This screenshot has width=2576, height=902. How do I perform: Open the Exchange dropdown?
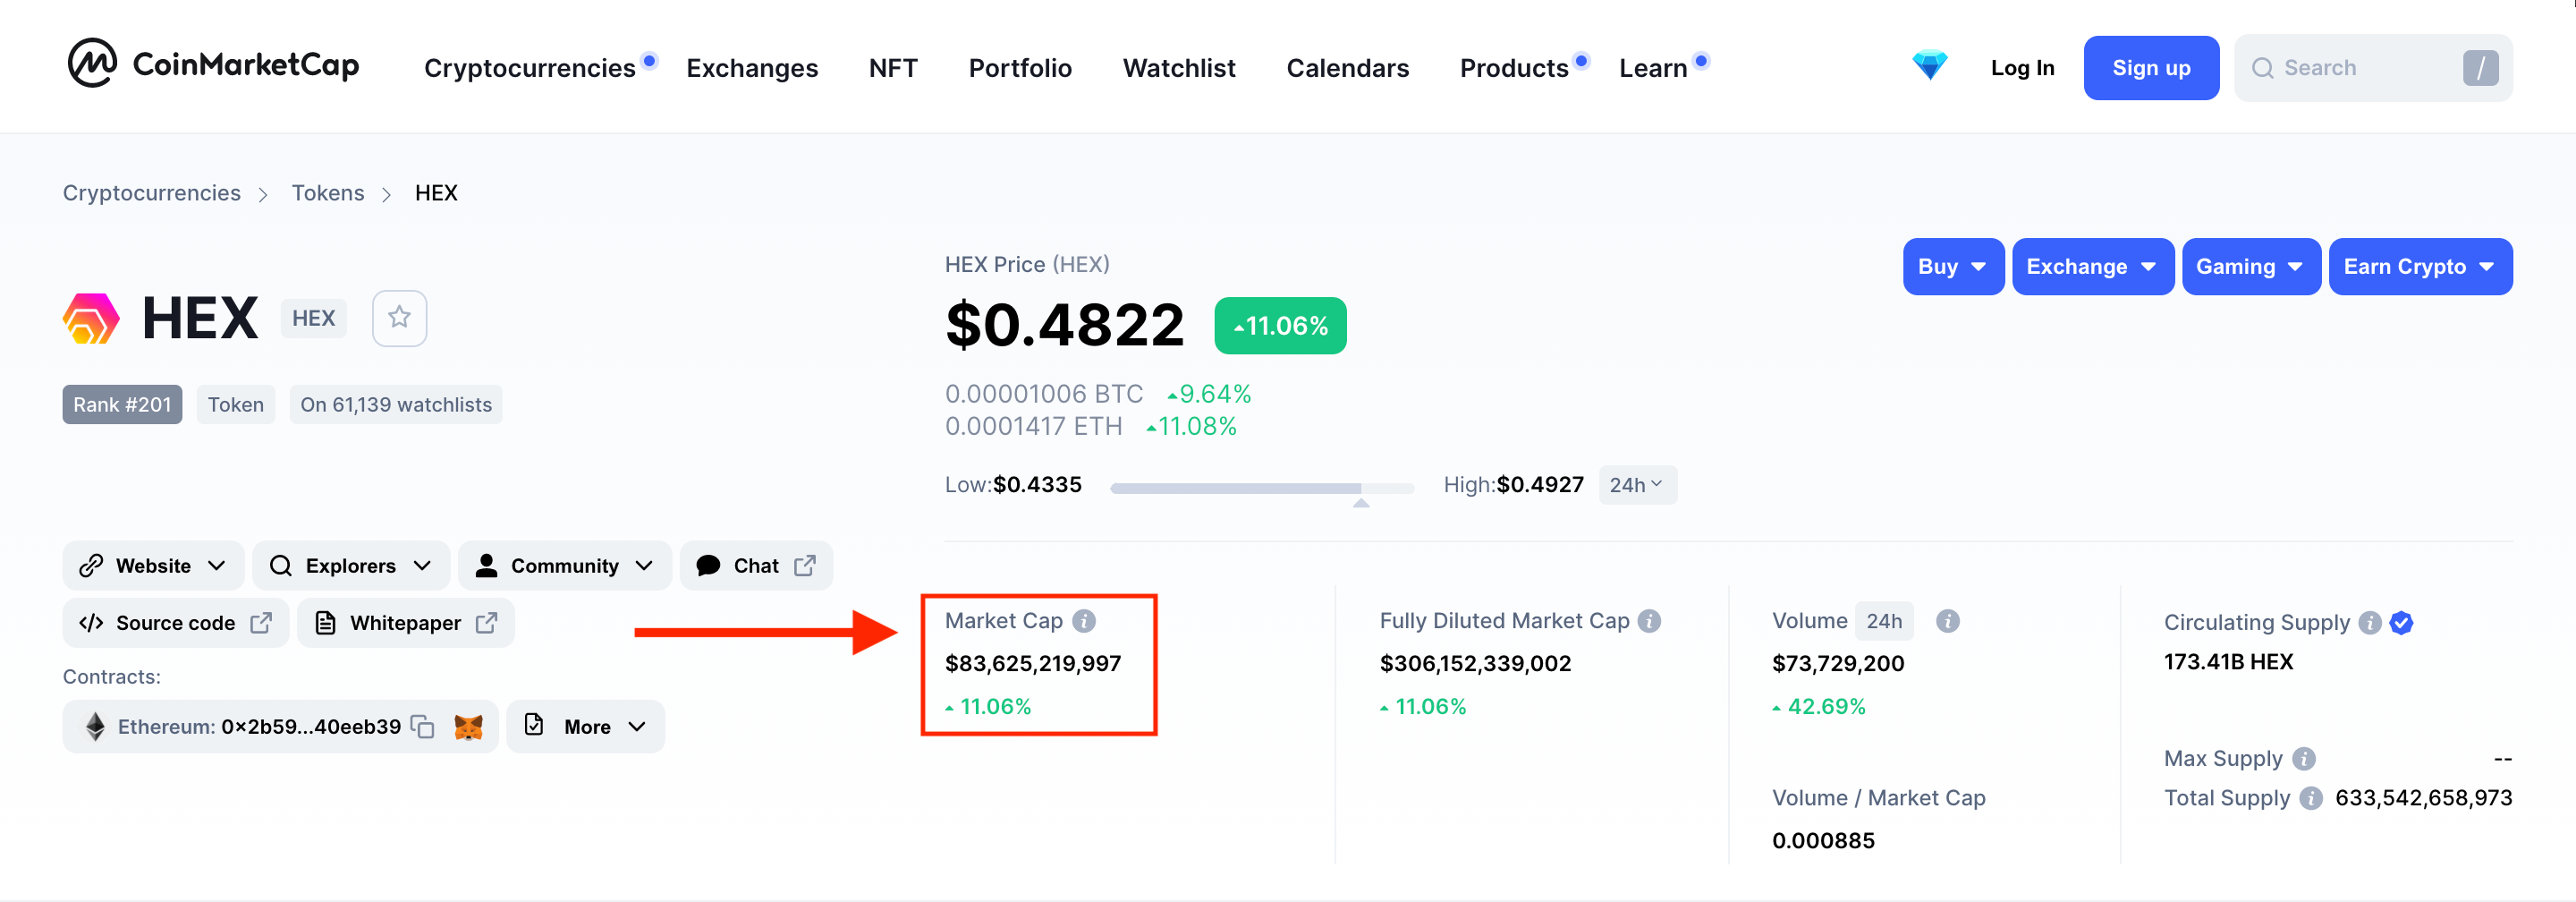pos(2092,267)
